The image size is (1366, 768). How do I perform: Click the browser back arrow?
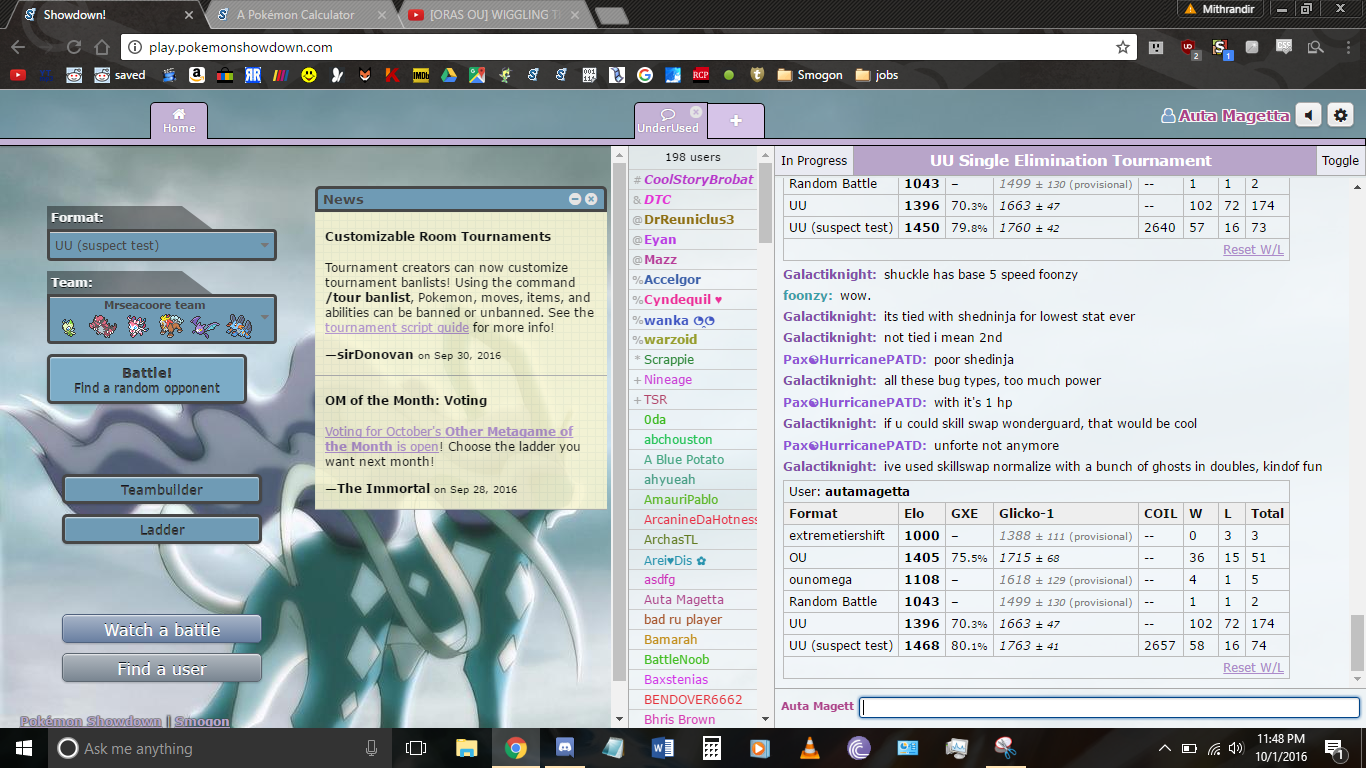pos(18,47)
